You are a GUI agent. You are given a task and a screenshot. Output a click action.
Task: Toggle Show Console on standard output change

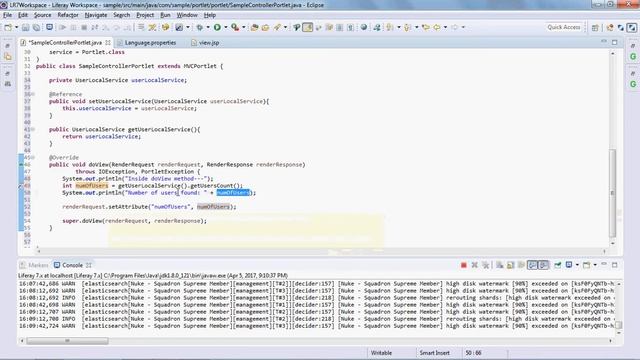tap(532, 265)
